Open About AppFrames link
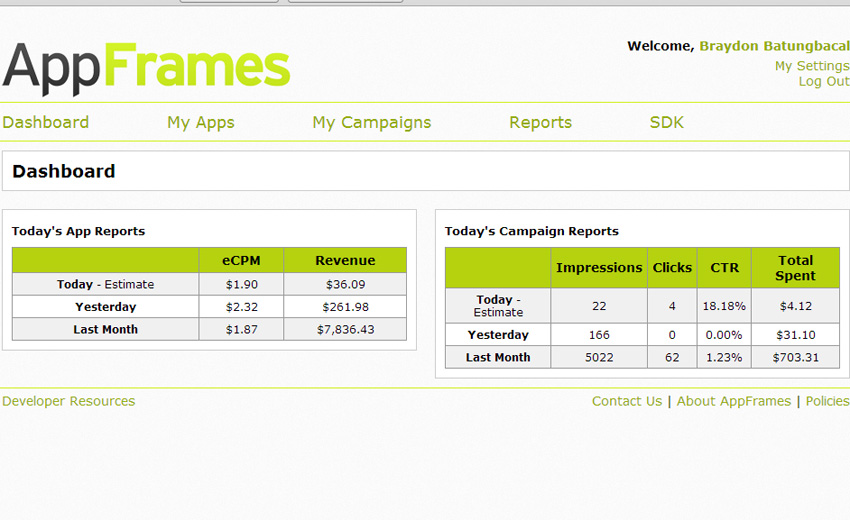Image resolution: width=850 pixels, height=520 pixels. [733, 401]
